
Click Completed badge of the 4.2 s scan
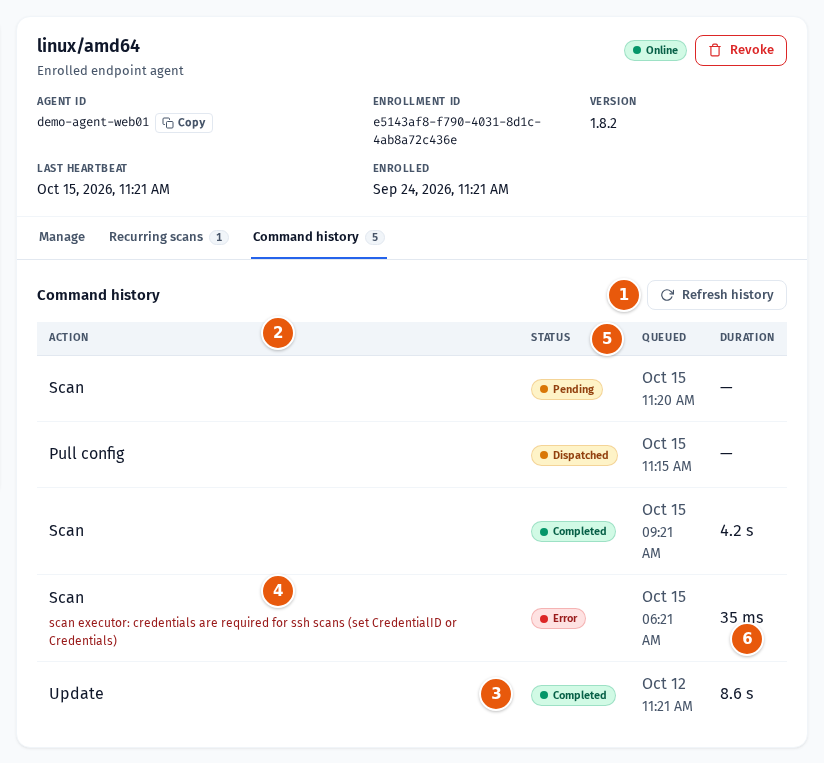[x=573, y=531]
